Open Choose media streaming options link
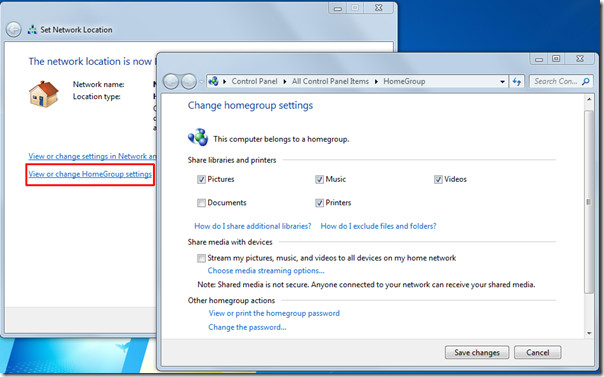 [x=266, y=271]
